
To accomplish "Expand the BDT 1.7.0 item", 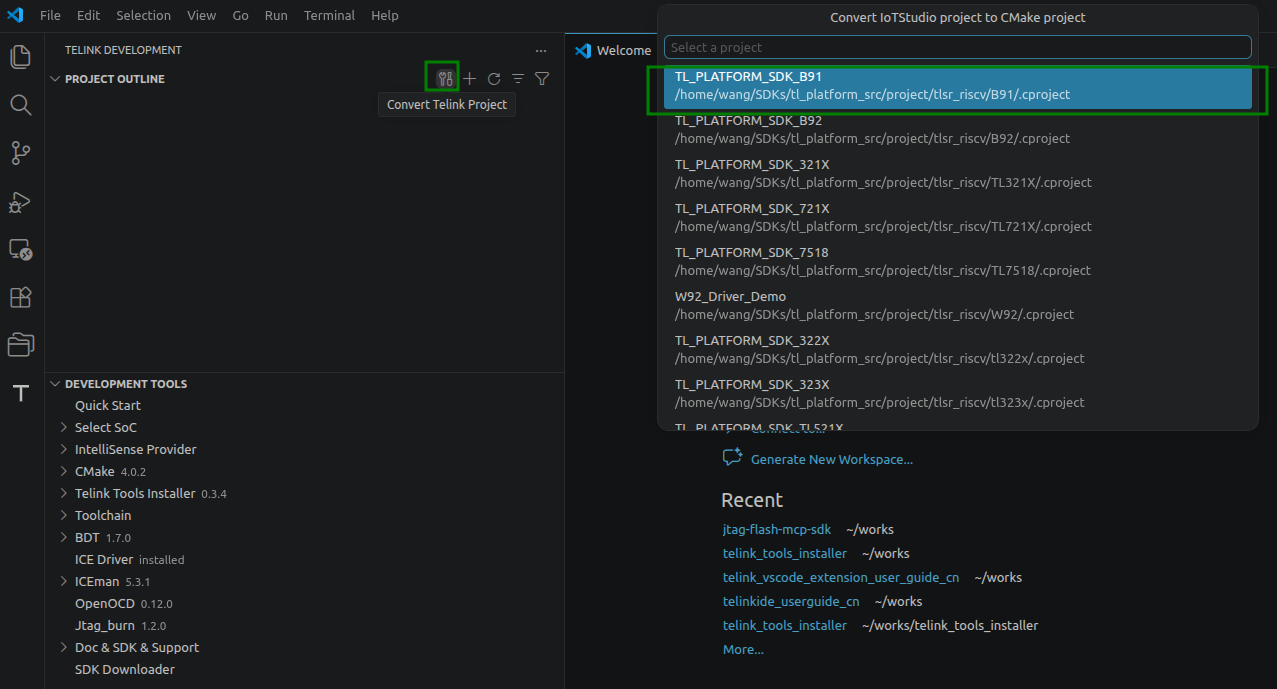I will [64, 537].
